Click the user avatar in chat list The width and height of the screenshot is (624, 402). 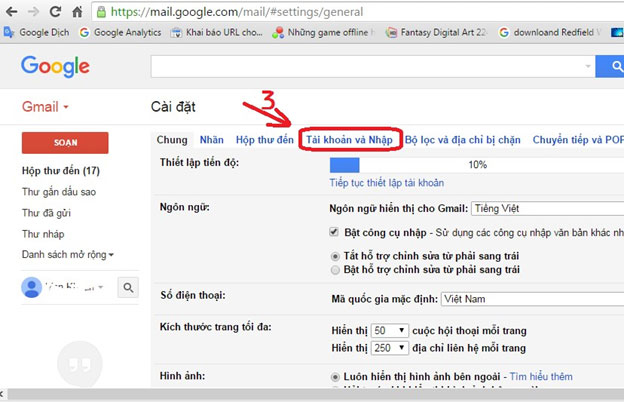31,287
